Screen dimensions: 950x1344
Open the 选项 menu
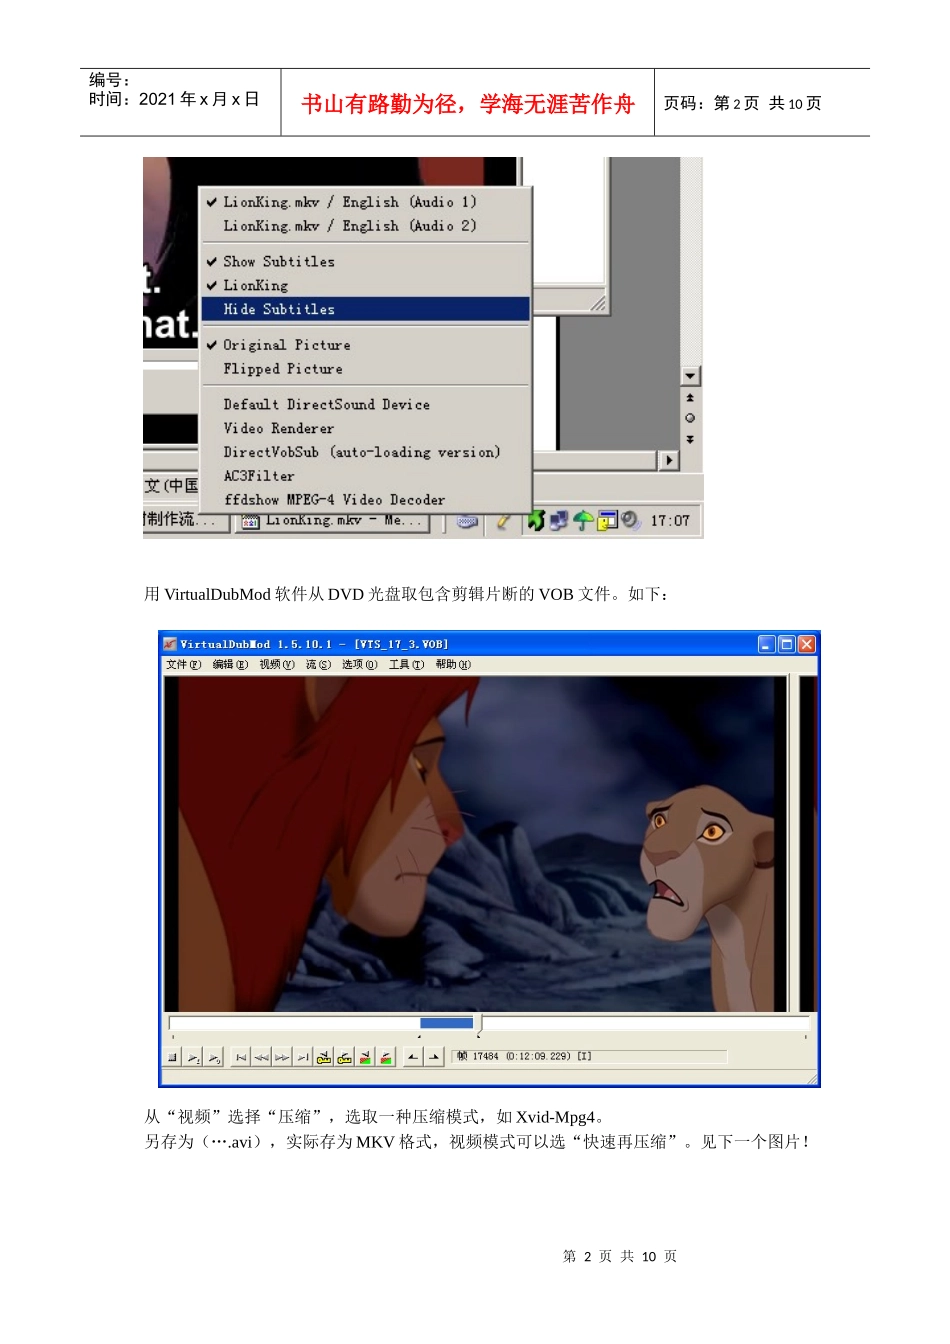359,665
